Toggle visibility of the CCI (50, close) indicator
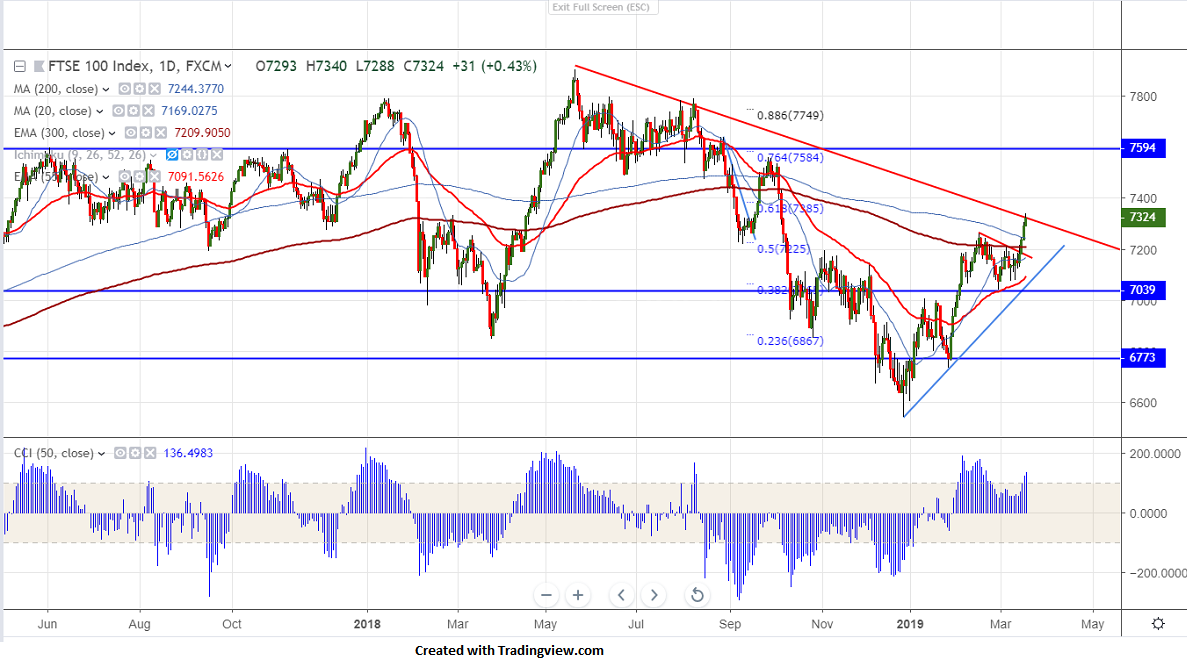The image size is (1187, 663). tap(120, 453)
